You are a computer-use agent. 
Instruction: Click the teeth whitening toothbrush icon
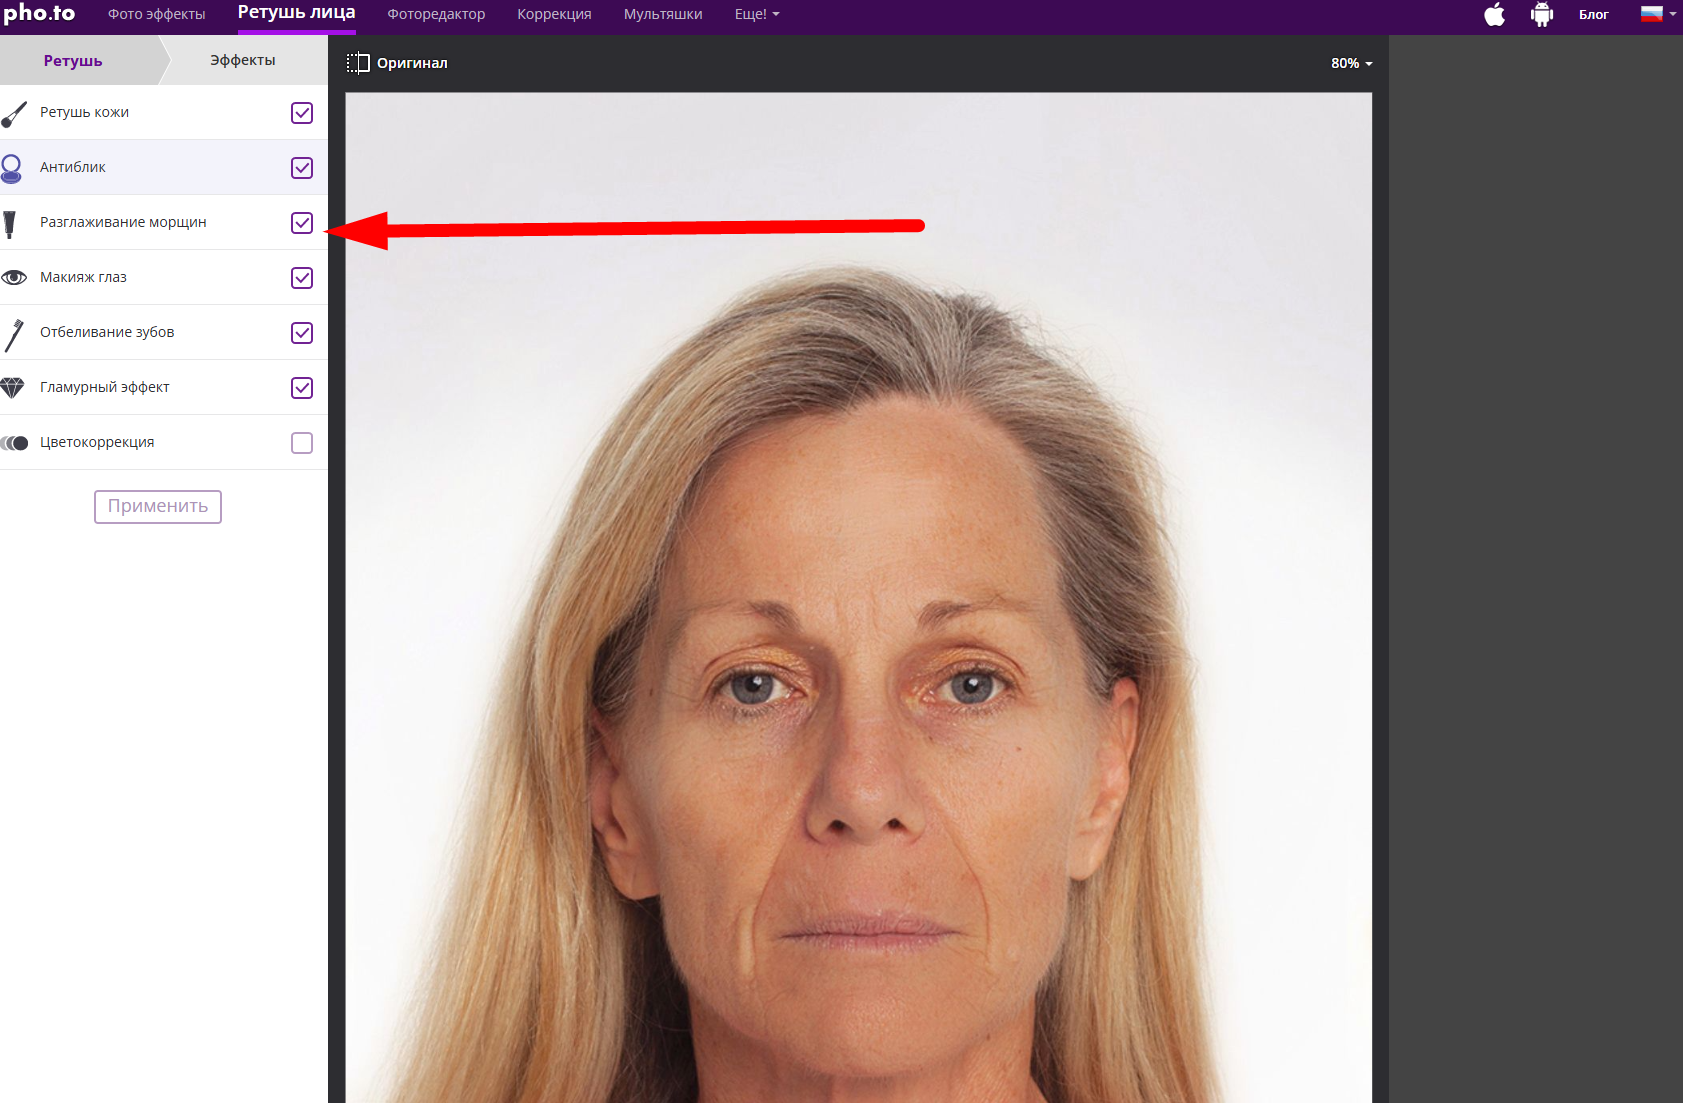click(14, 335)
